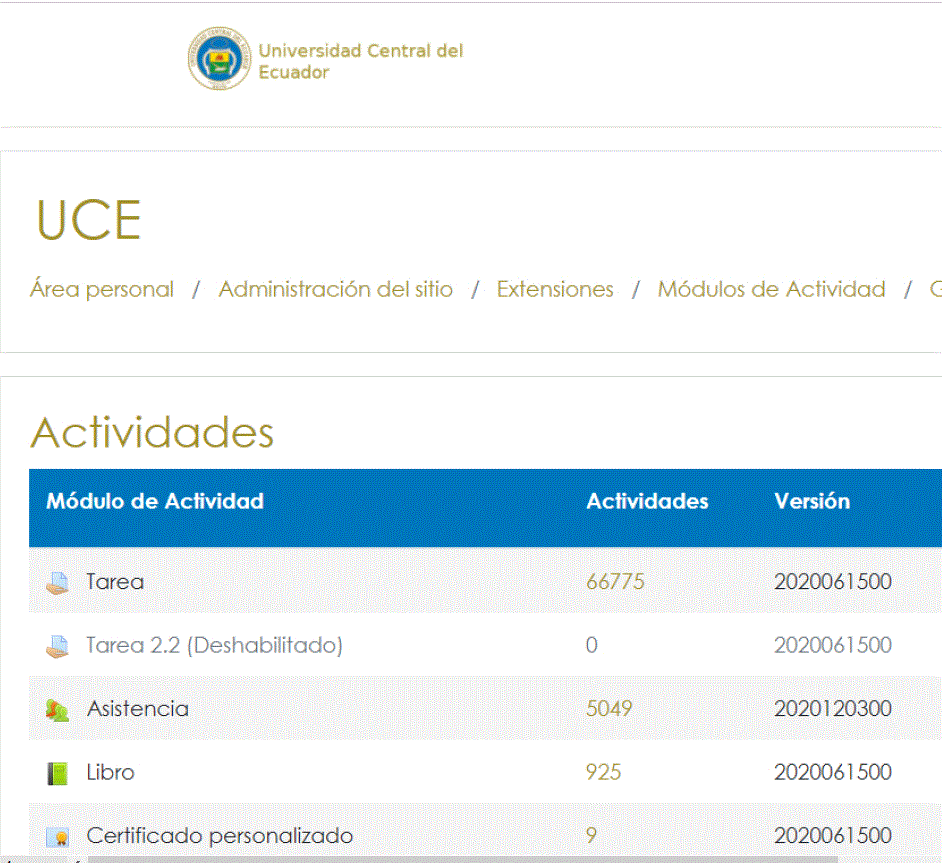Open Módulos de Actividad in the breadcrumb trail
The width and height of the screenshot is (942, 863).
771,289
